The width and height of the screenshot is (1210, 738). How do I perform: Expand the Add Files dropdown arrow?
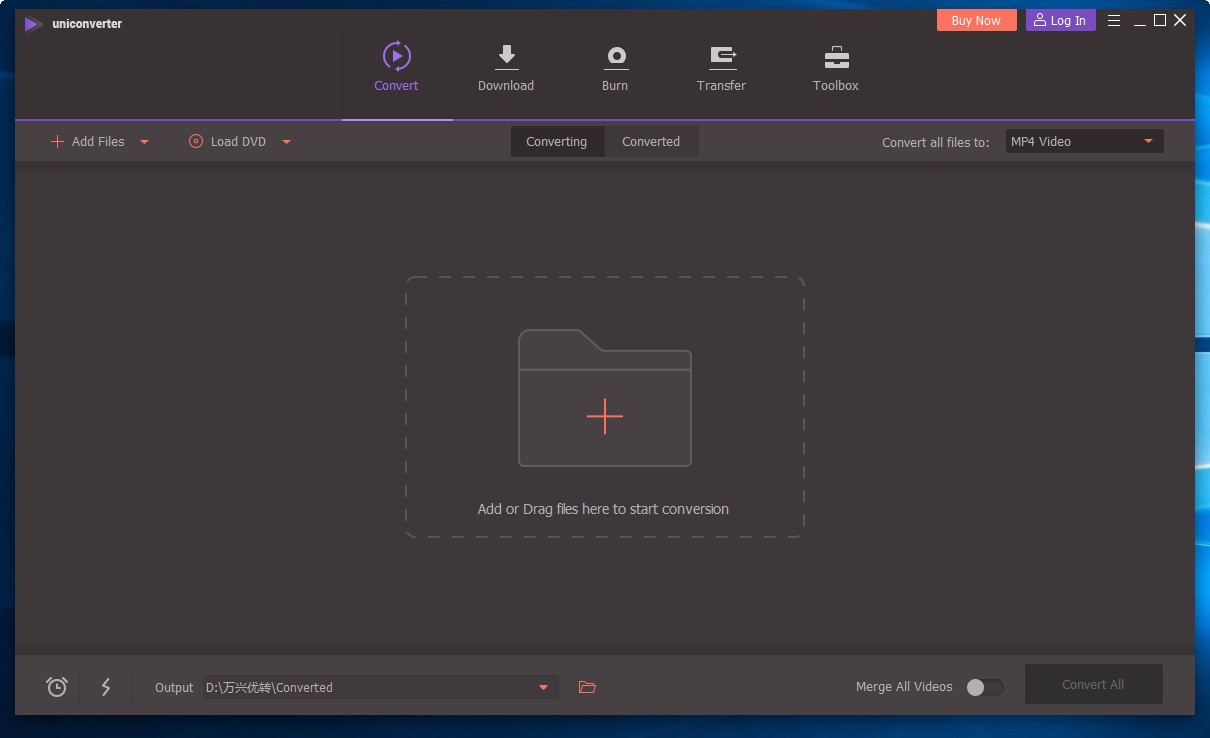144,142
